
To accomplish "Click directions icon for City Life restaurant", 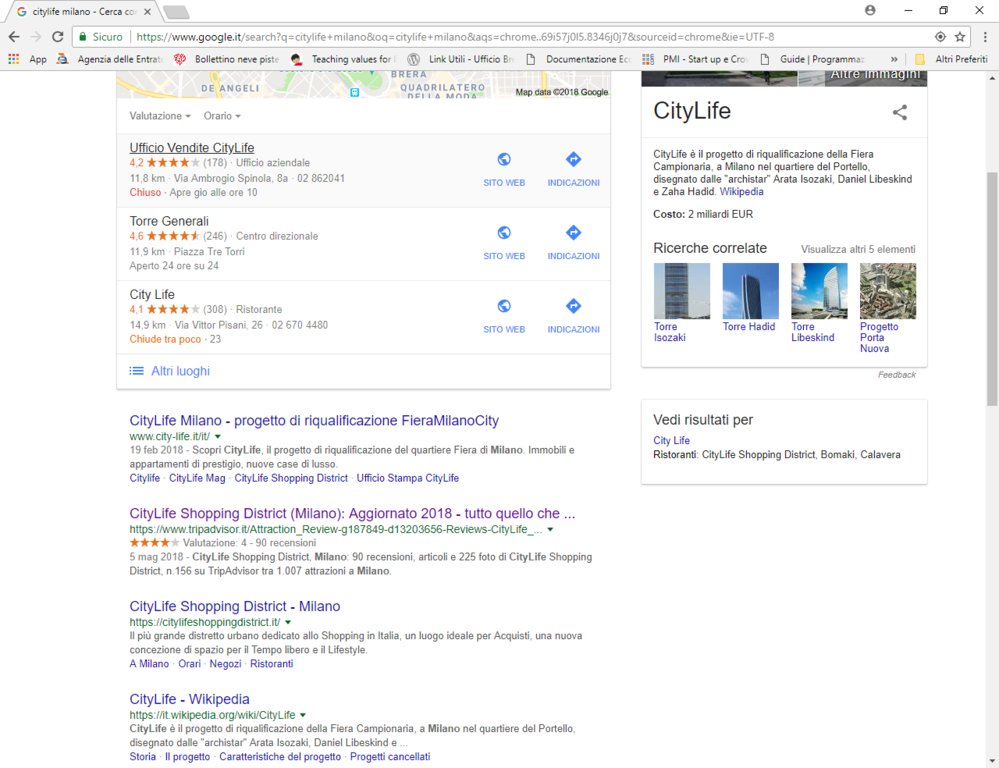I will [x=573, y=307].
